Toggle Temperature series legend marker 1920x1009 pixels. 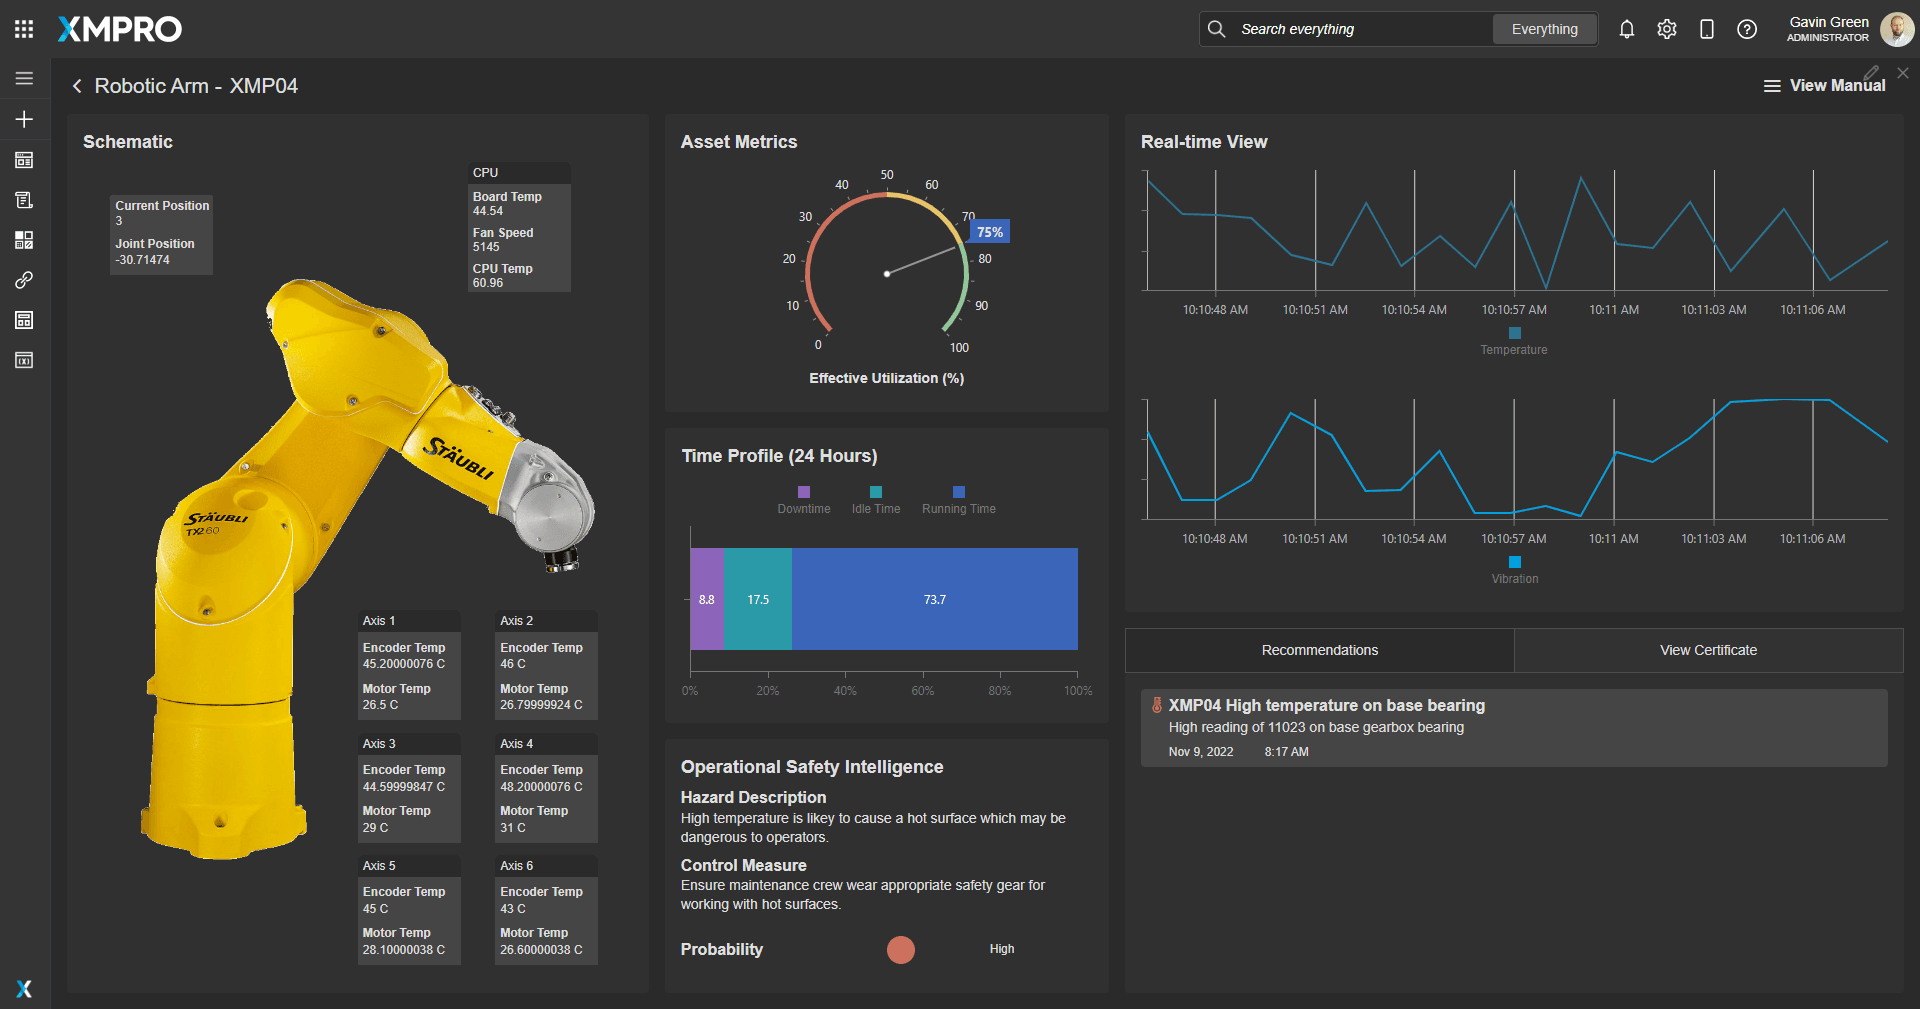point(1514,333)
